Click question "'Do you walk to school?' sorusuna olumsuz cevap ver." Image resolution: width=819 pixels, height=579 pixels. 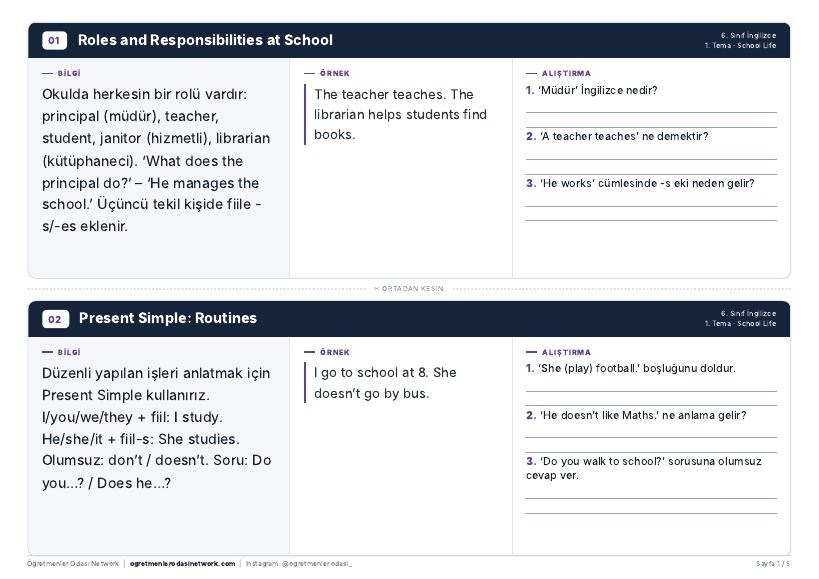point(644,468)
